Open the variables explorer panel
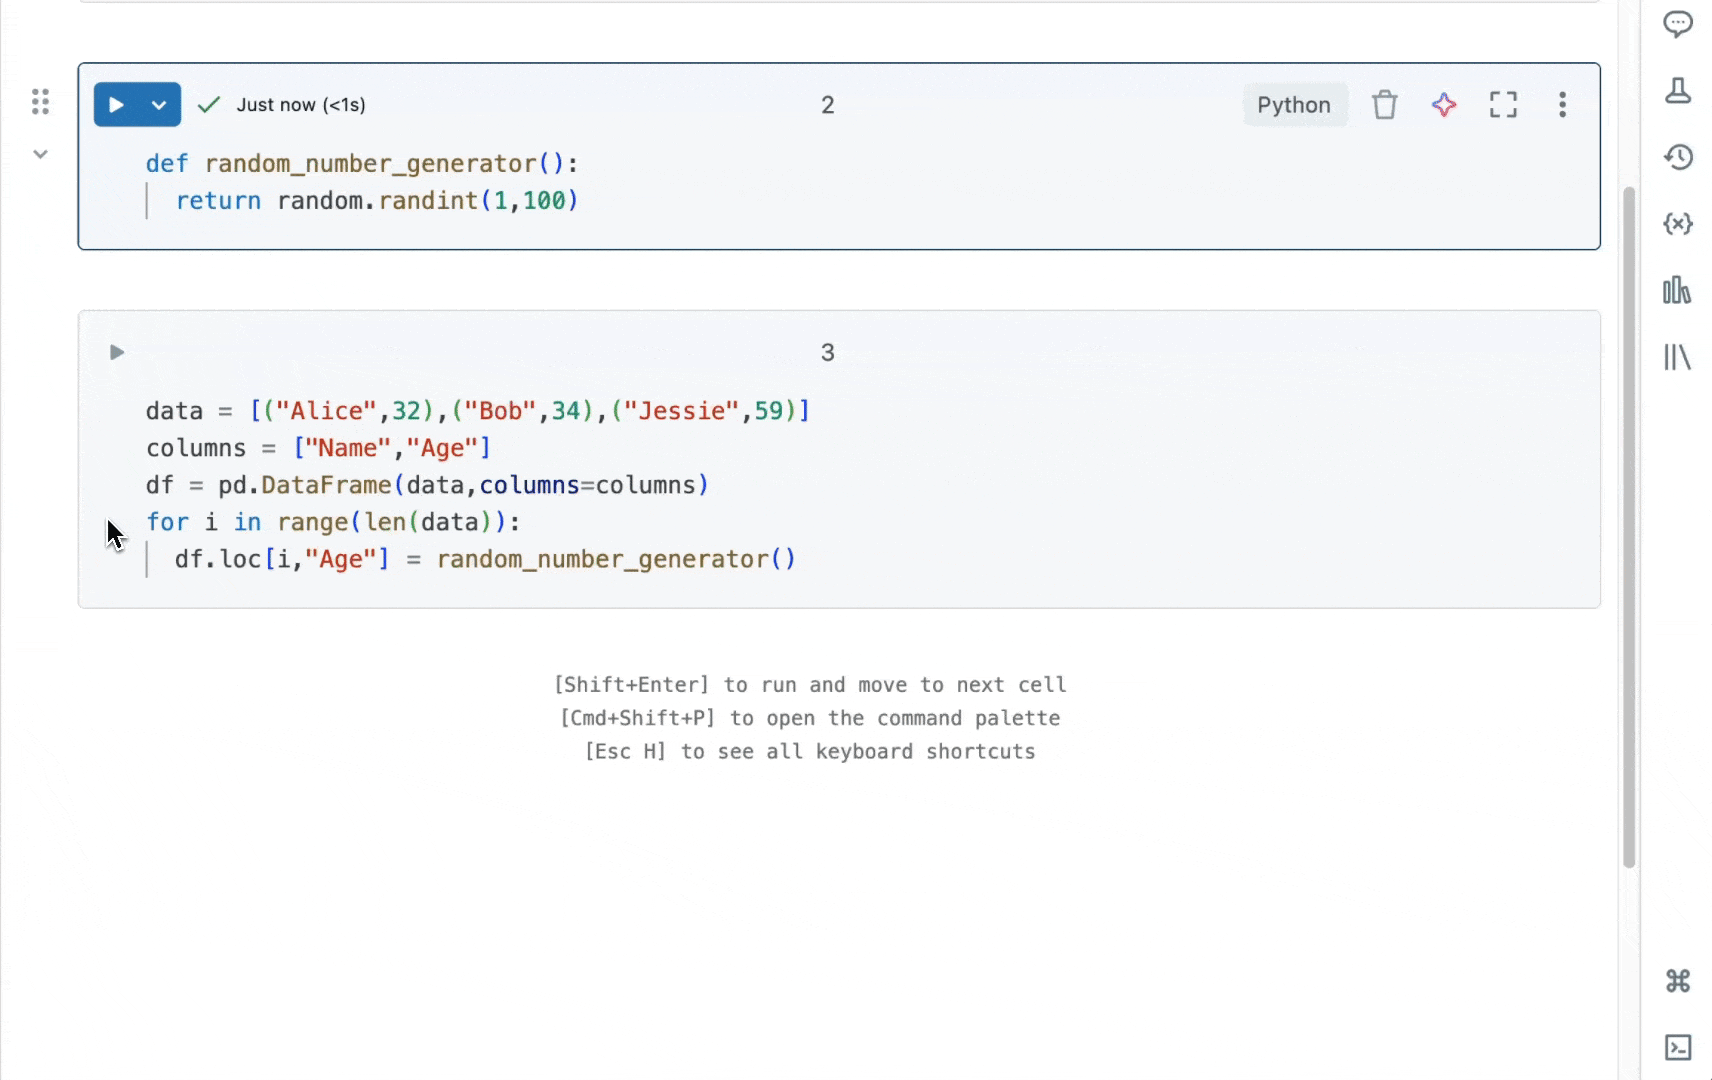1712x1080 pixels. pyautogui.click(x=1677, y=224)
